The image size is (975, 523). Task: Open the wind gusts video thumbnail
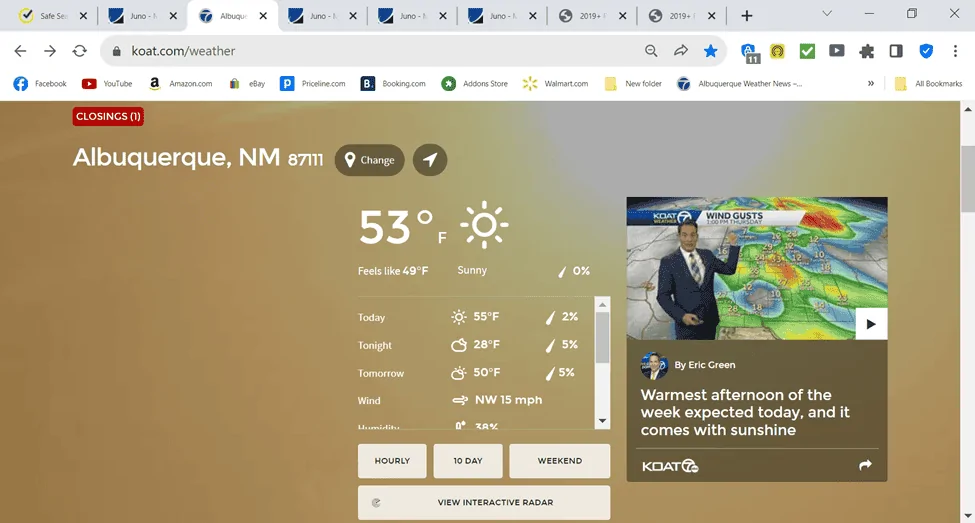757,268
